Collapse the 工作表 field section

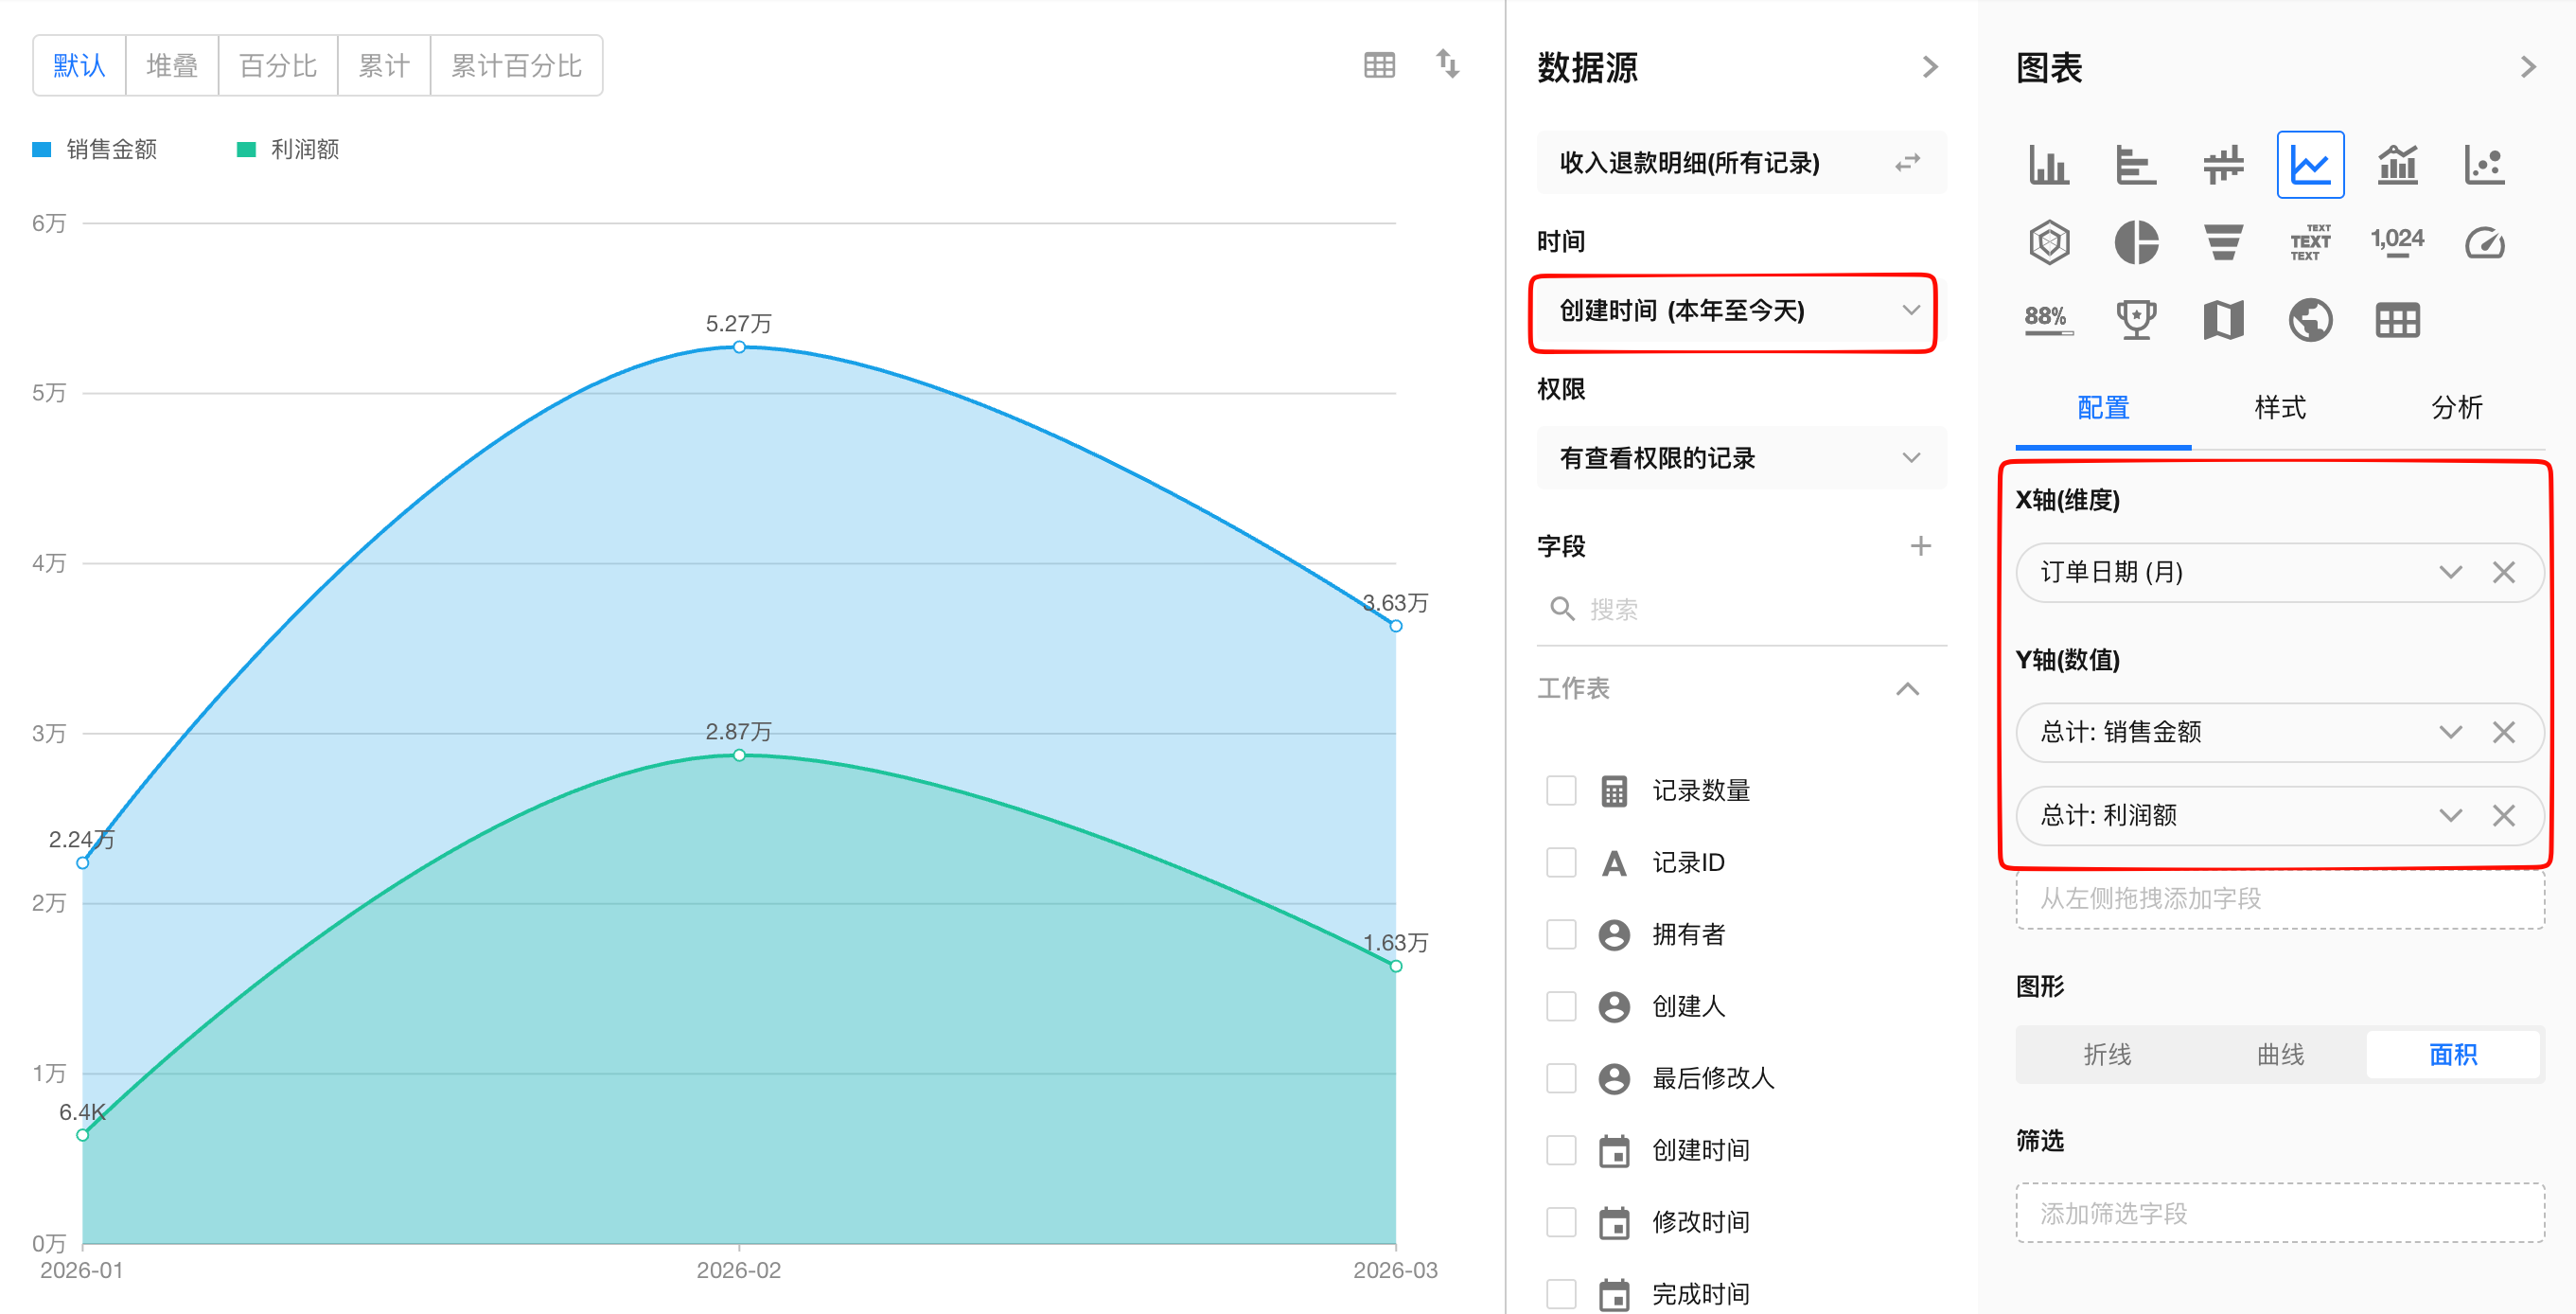(x=1907, y=688)
